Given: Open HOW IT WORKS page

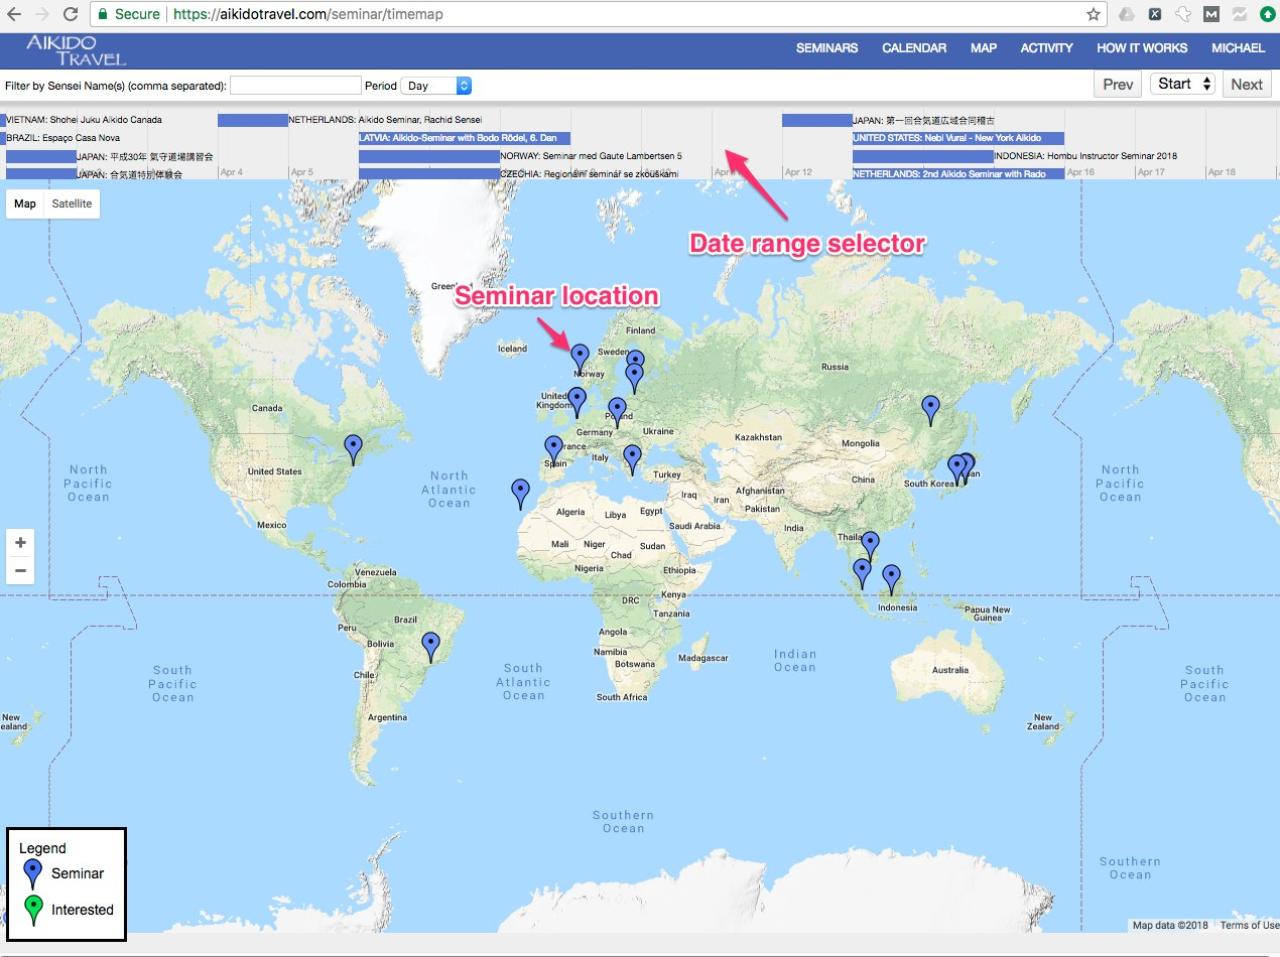Looking at the screenshot, I should pos(1141,48).
